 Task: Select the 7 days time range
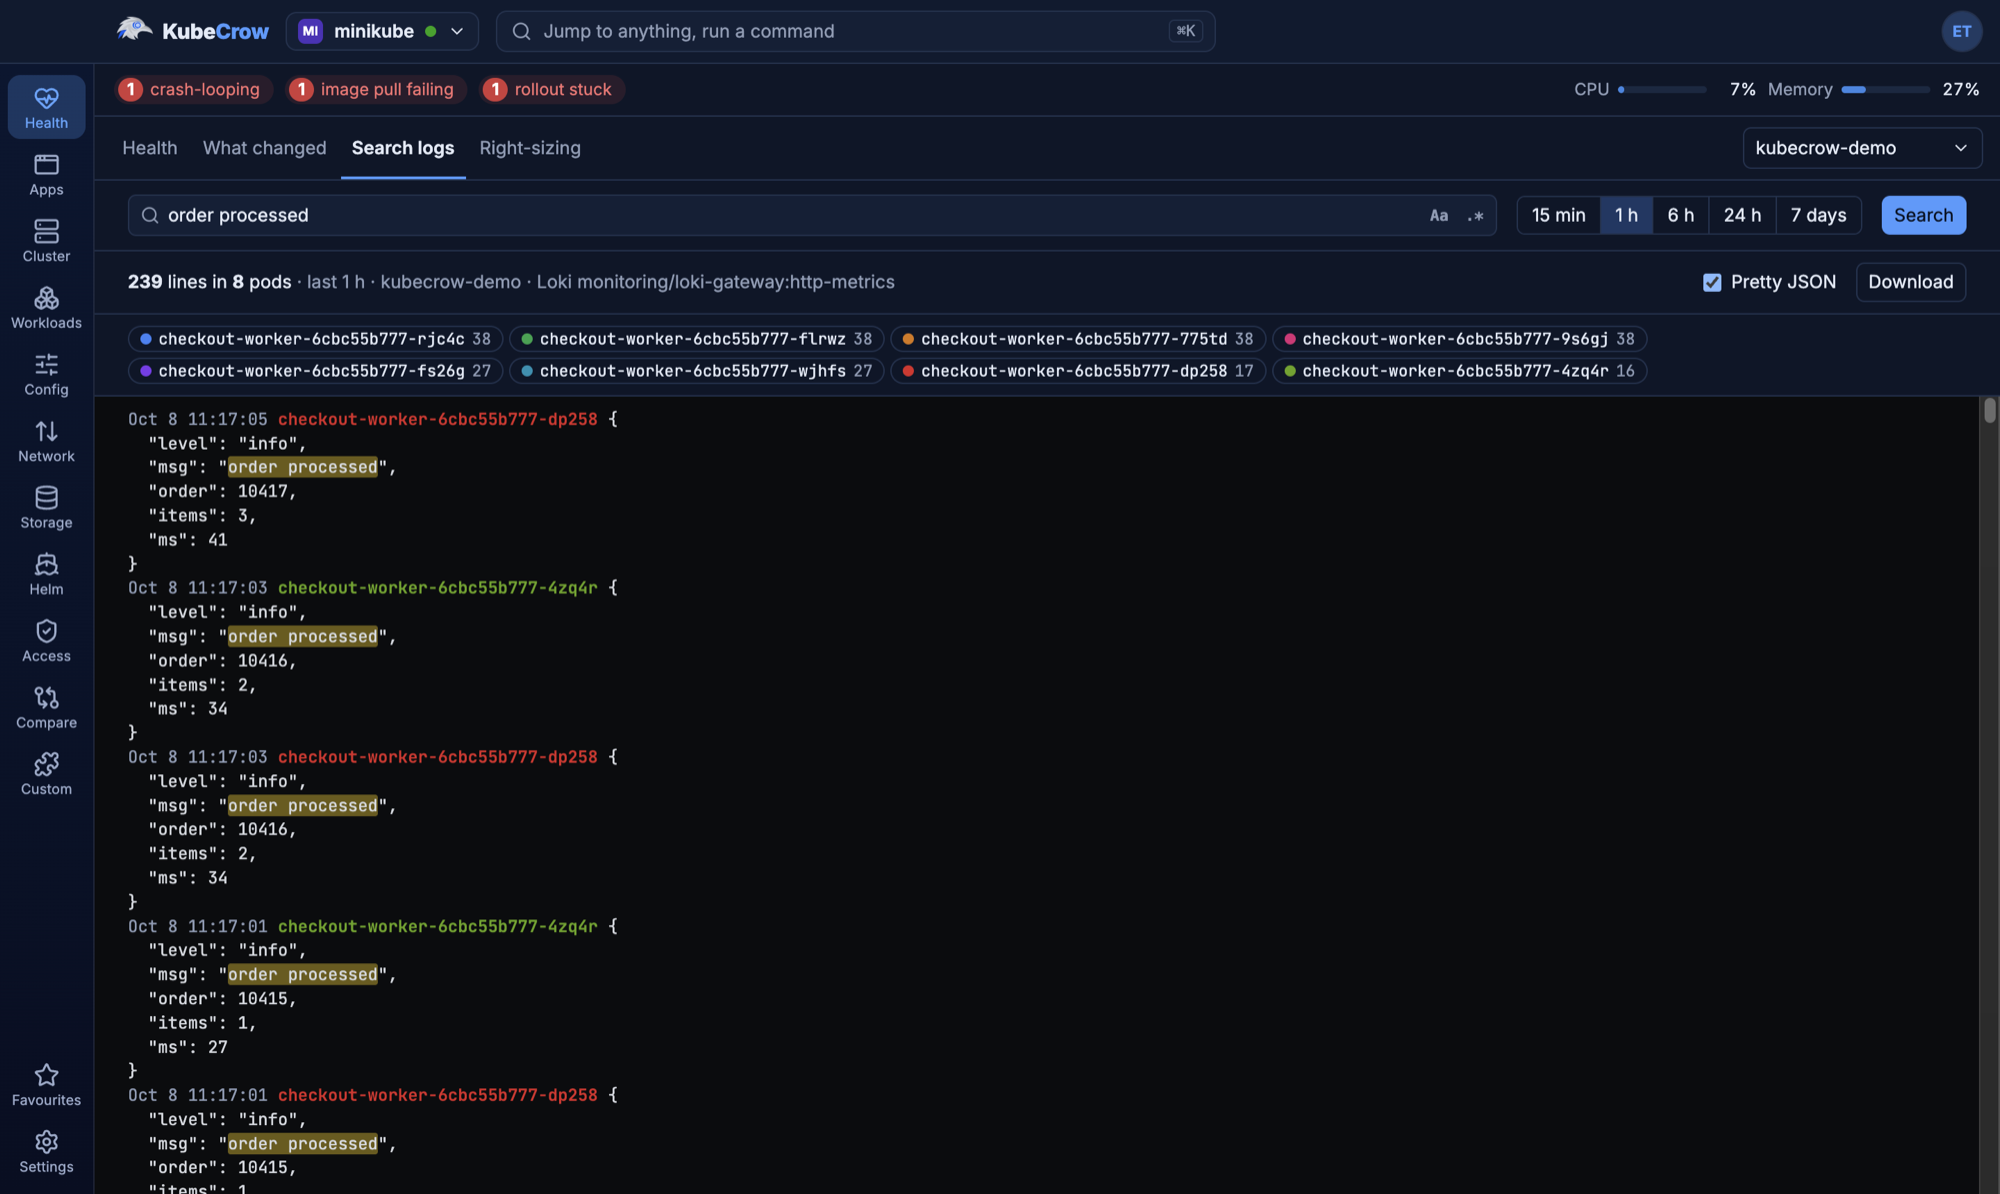(1818, 215)
